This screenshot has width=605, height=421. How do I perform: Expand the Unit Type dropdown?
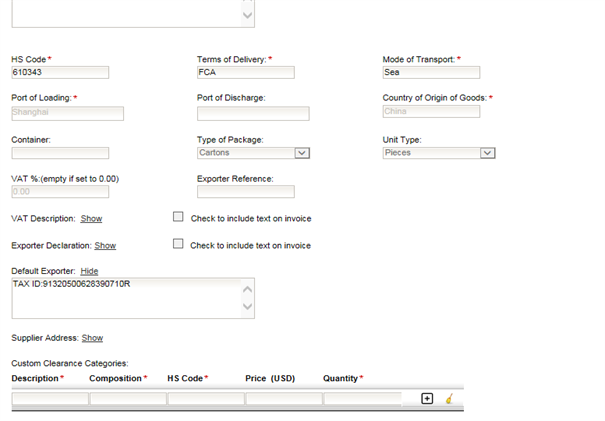tap(487, 153)
